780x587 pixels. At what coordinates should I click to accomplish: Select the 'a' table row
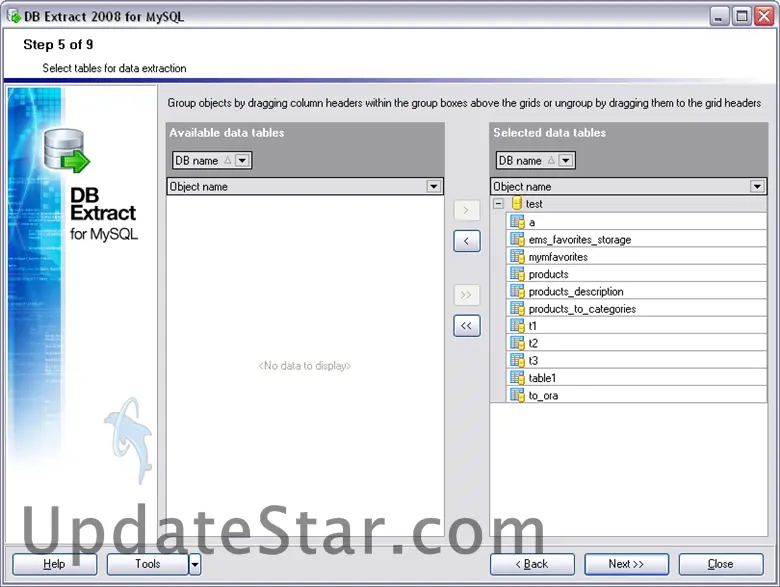(636, 222)
